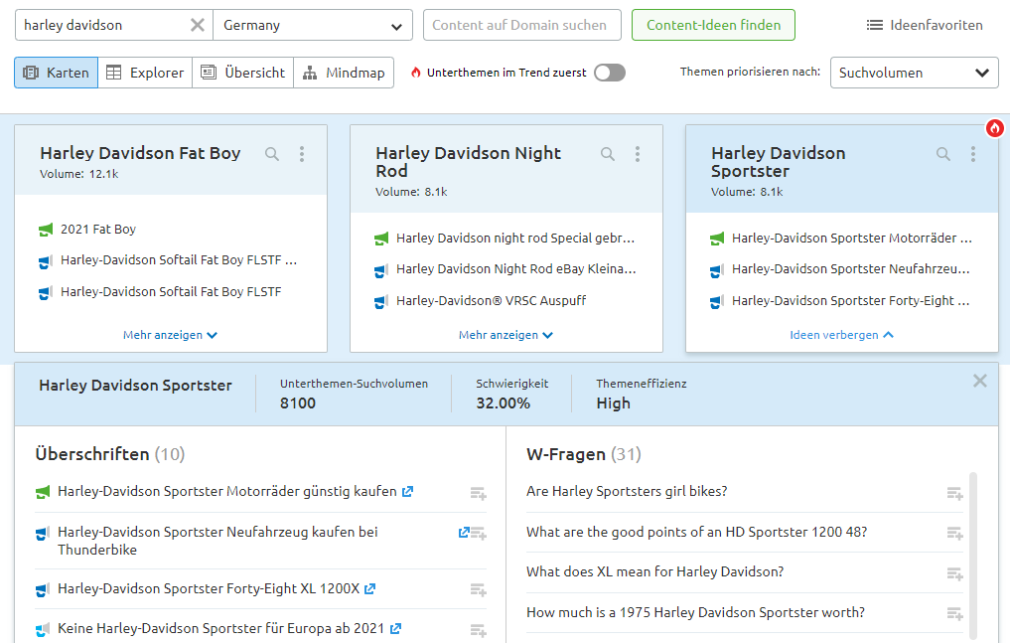Click search icon on Fat Boy card
Image resolution: width=1010 pixels, height=643 pixels.
pyautogui.click(x=272, y=154)
